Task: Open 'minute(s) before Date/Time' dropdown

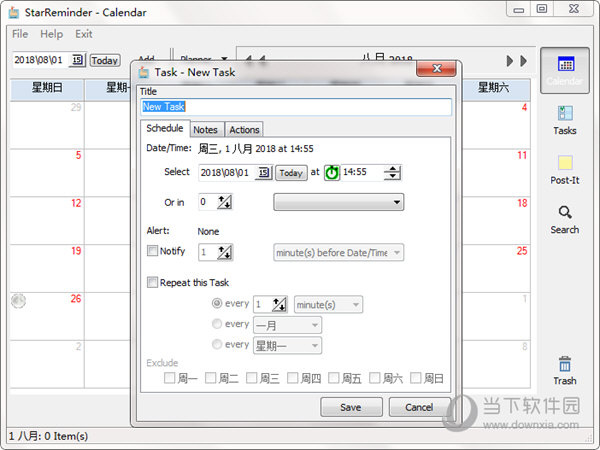Action: click(338, 253)
